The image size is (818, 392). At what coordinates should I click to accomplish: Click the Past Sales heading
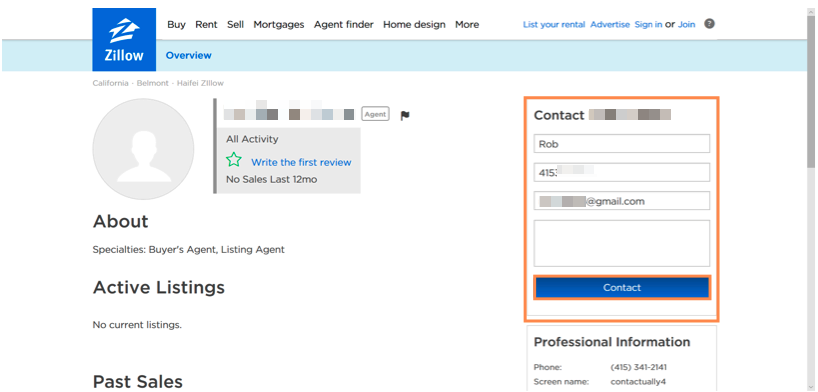pyautogui.click(x=138, y=381)
